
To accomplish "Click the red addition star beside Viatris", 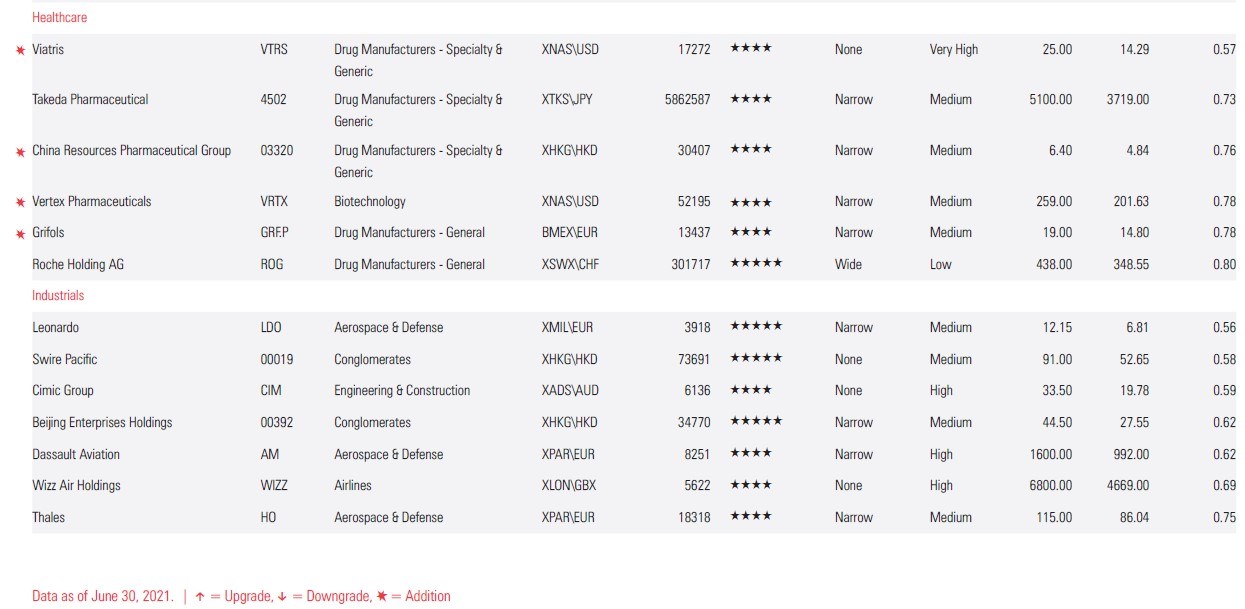I will coord(20,51).
